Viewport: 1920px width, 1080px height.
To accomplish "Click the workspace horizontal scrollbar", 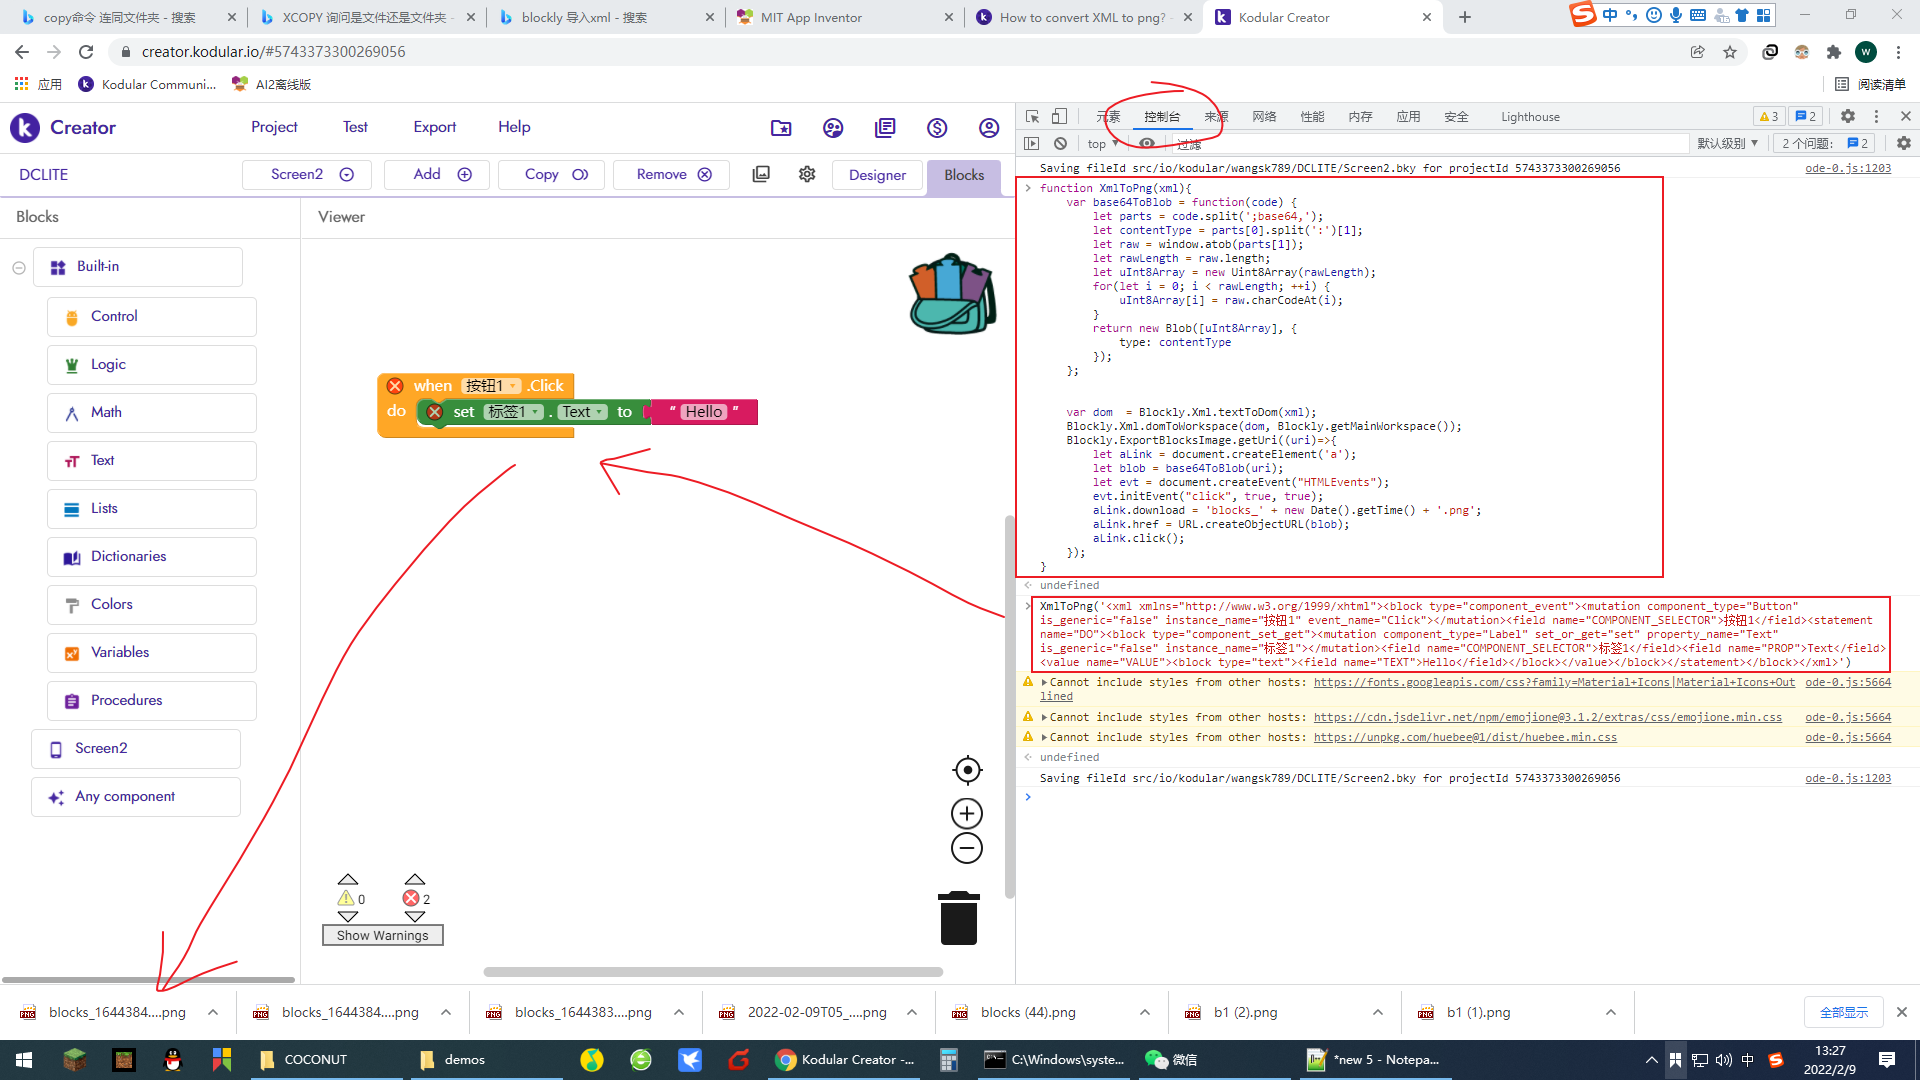I will [713, 971].
